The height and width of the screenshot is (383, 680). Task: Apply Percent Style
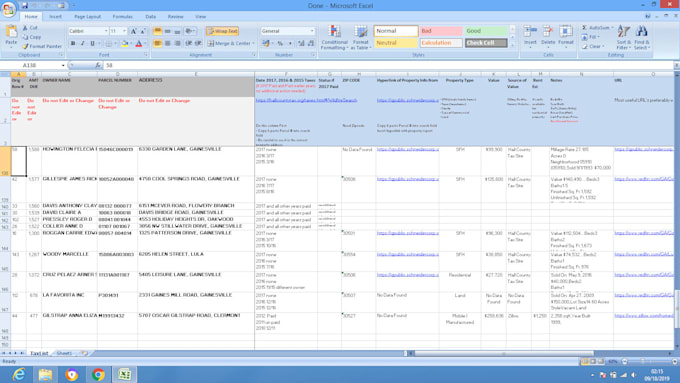coord(280,43)
